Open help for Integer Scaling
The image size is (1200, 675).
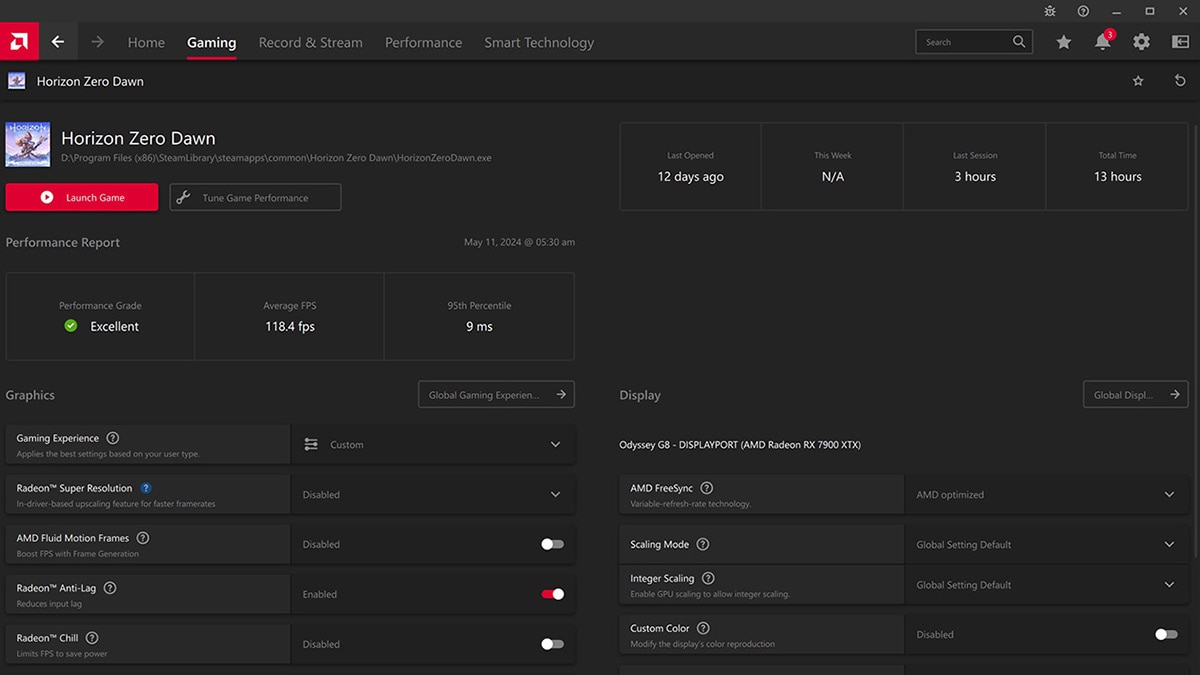(x=708, y=578)
